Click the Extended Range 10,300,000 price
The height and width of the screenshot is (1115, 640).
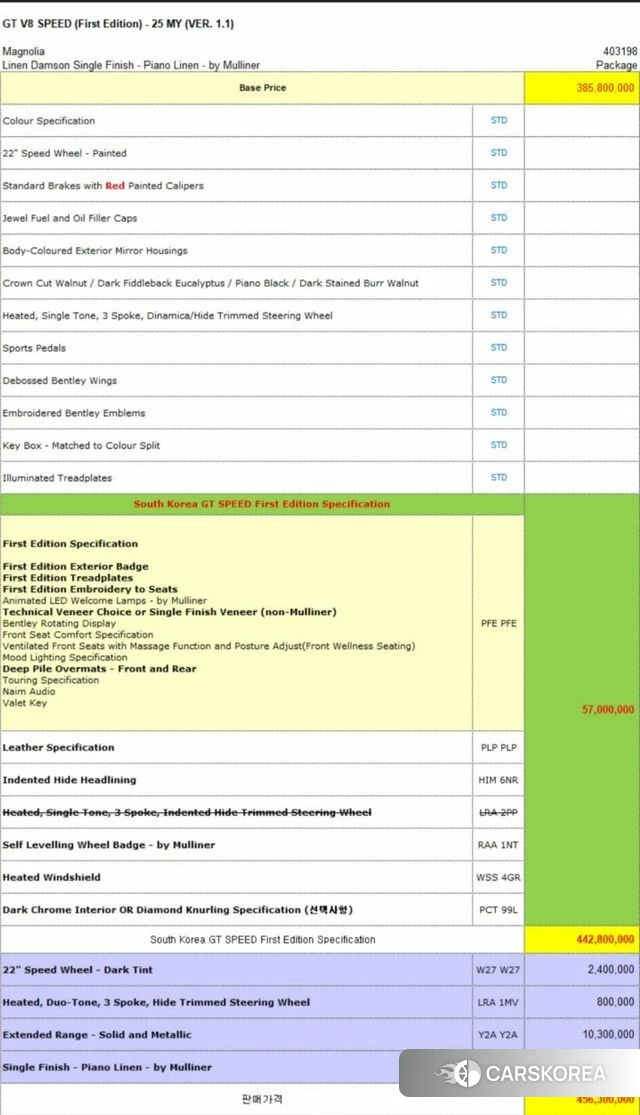pyautogui.click(x=608, y=1034)
